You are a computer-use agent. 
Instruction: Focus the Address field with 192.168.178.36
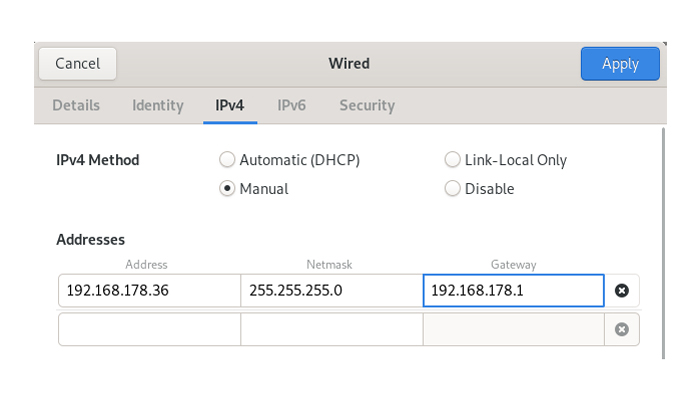pyautogui.click(x=148, y=291)
